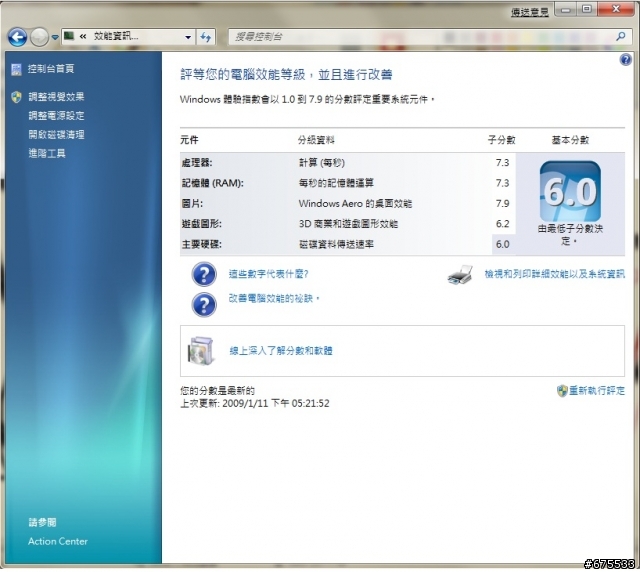Close the window with red X
This screenshot has height=572, width=640.
(616, 9)
